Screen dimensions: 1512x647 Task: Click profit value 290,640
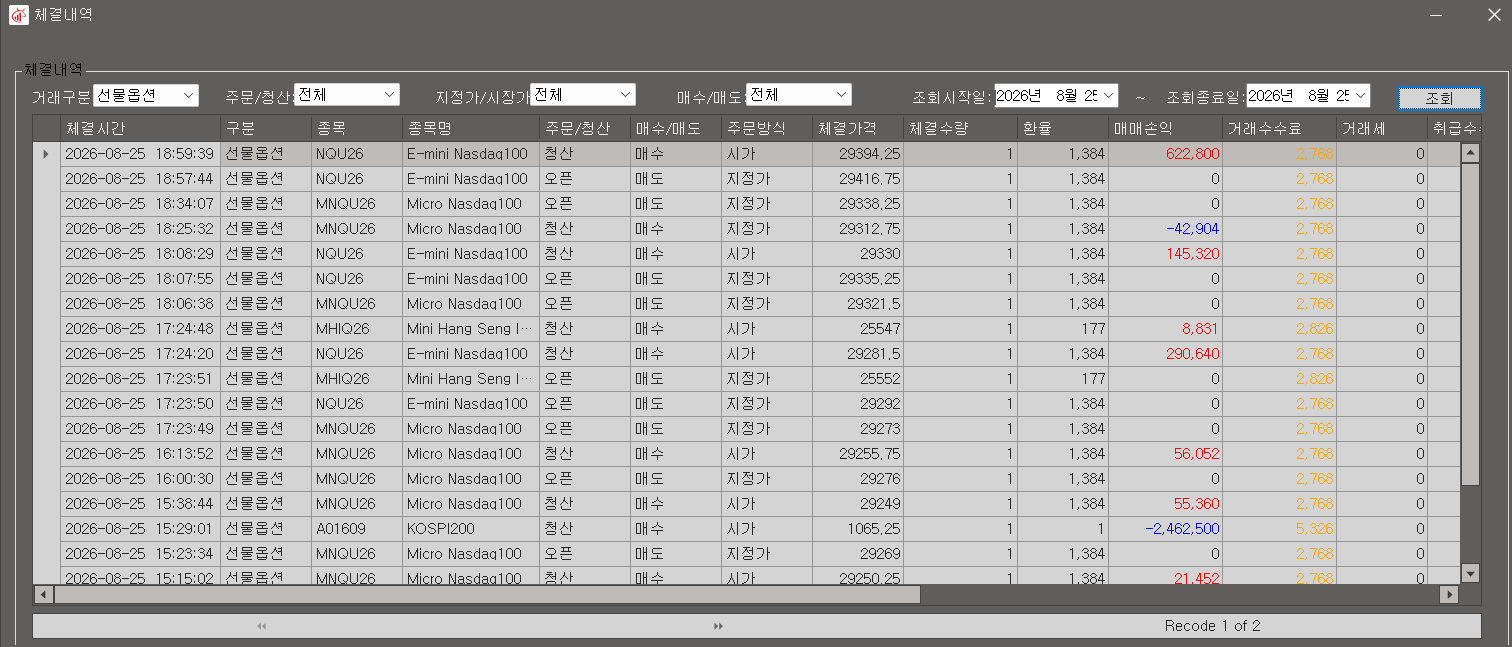click(x=1193, y=354)
